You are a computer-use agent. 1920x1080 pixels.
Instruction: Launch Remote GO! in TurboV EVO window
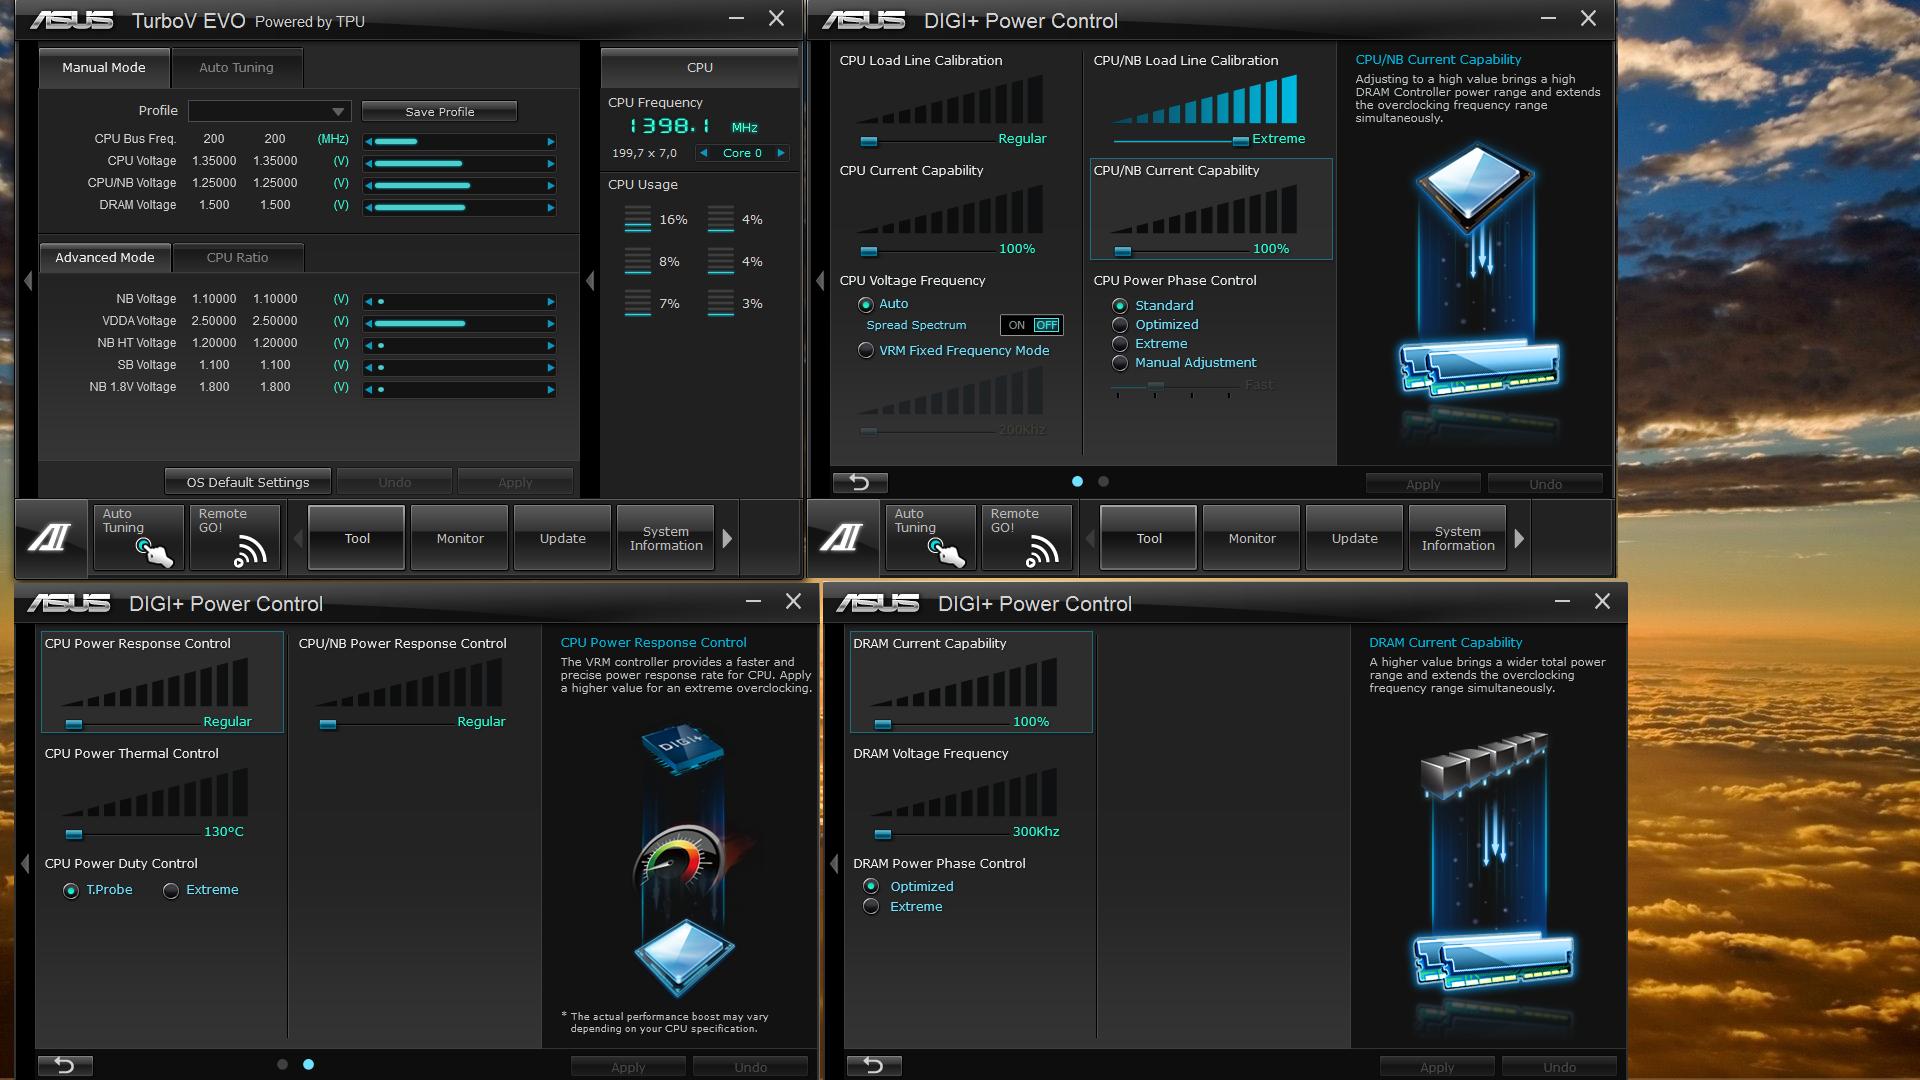point(233,538)
